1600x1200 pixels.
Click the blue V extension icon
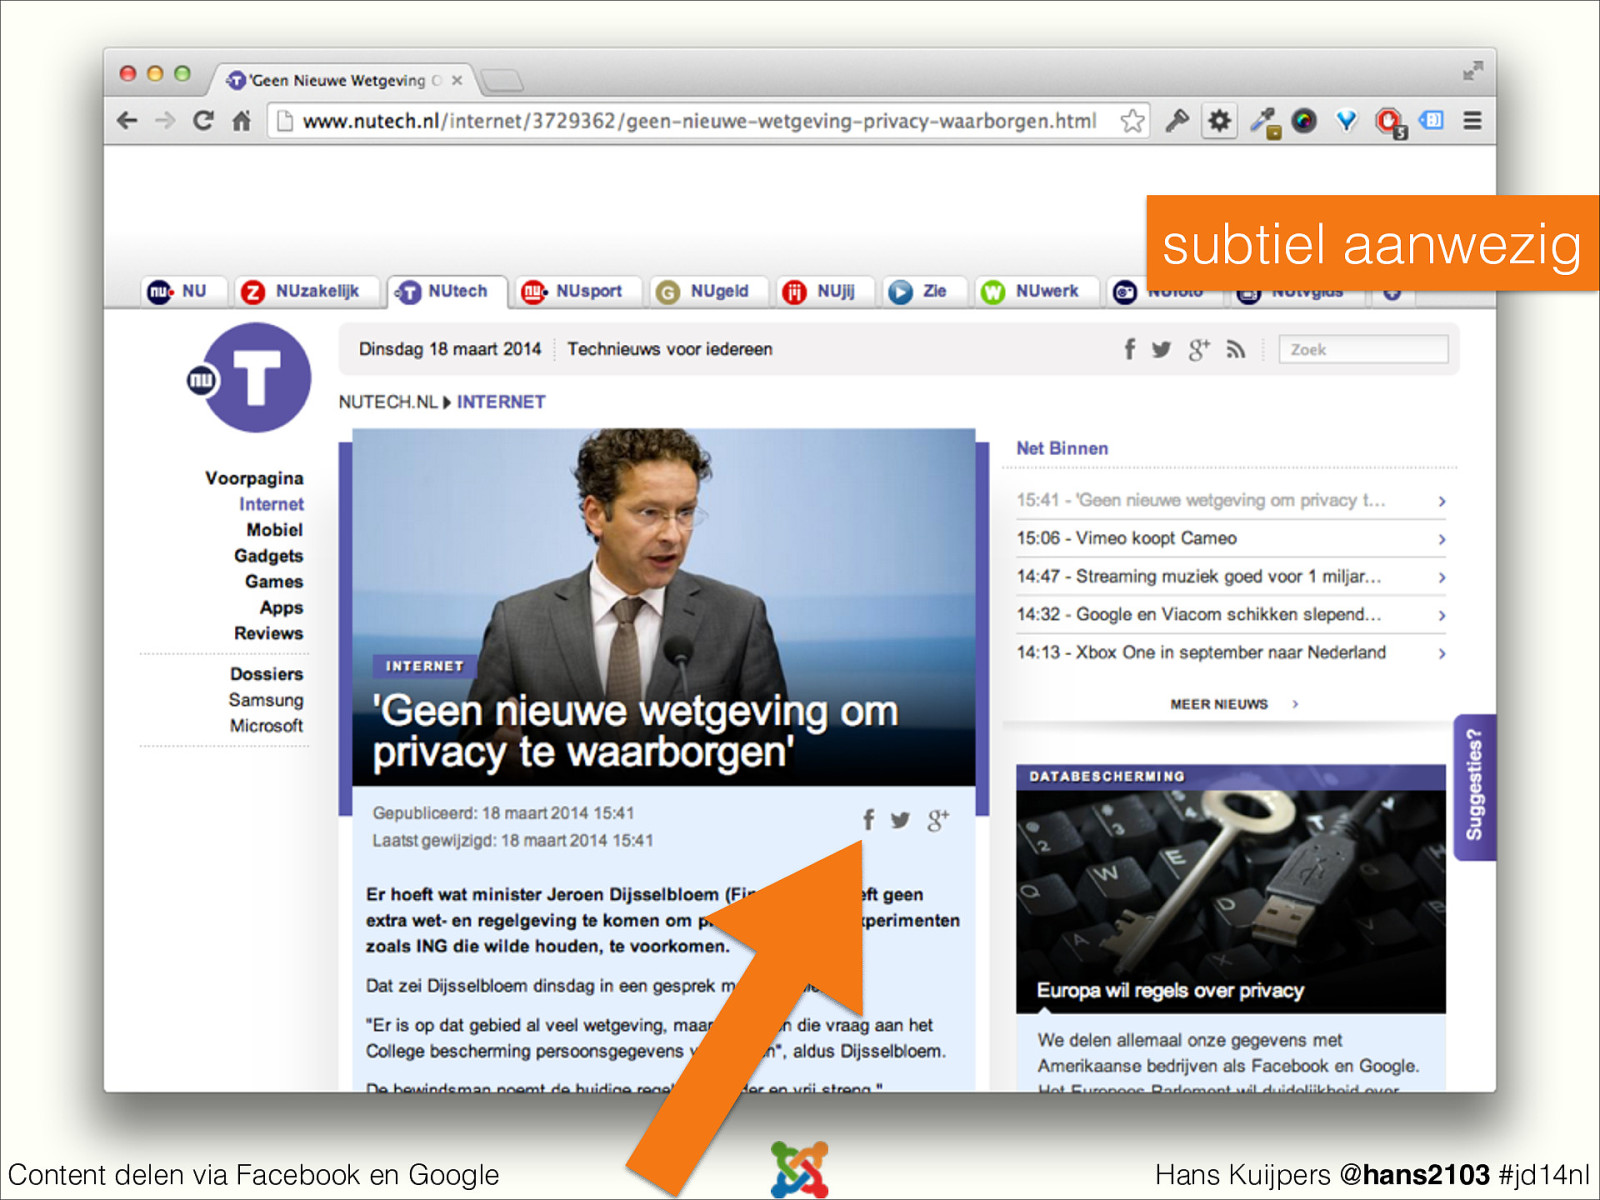pos(1347,121)
